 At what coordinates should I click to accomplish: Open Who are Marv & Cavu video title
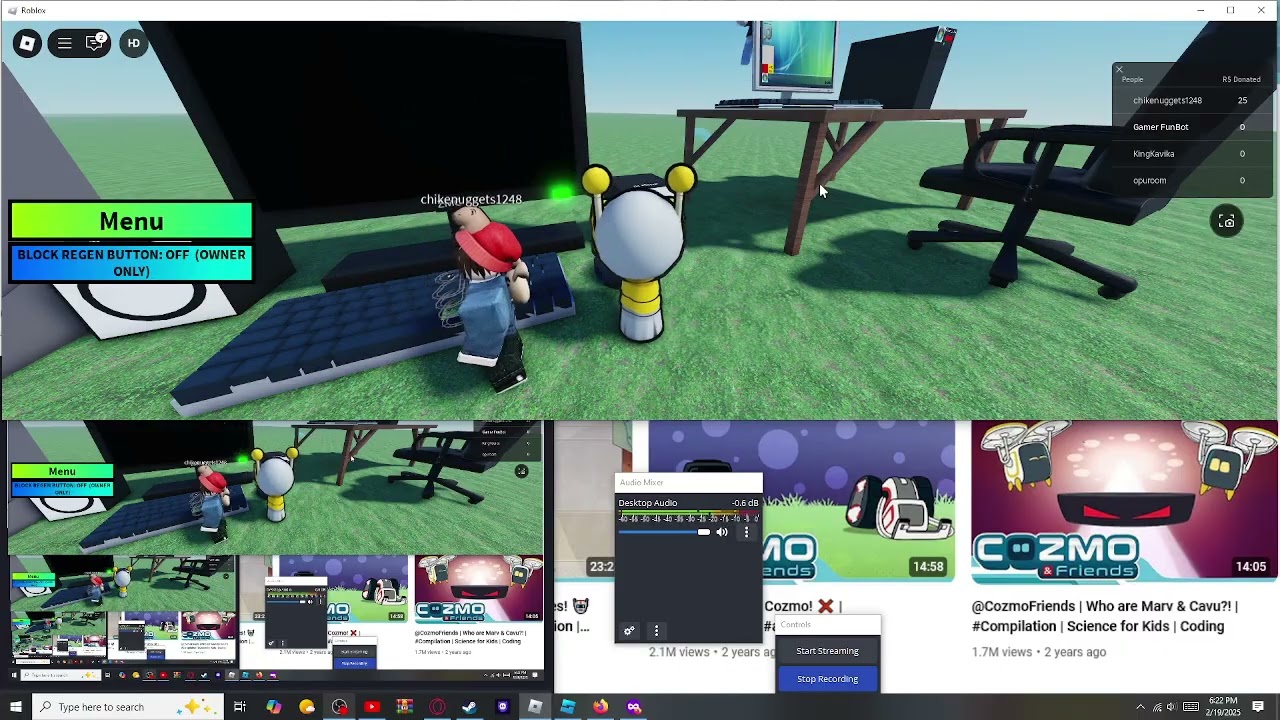point(1104,616)
